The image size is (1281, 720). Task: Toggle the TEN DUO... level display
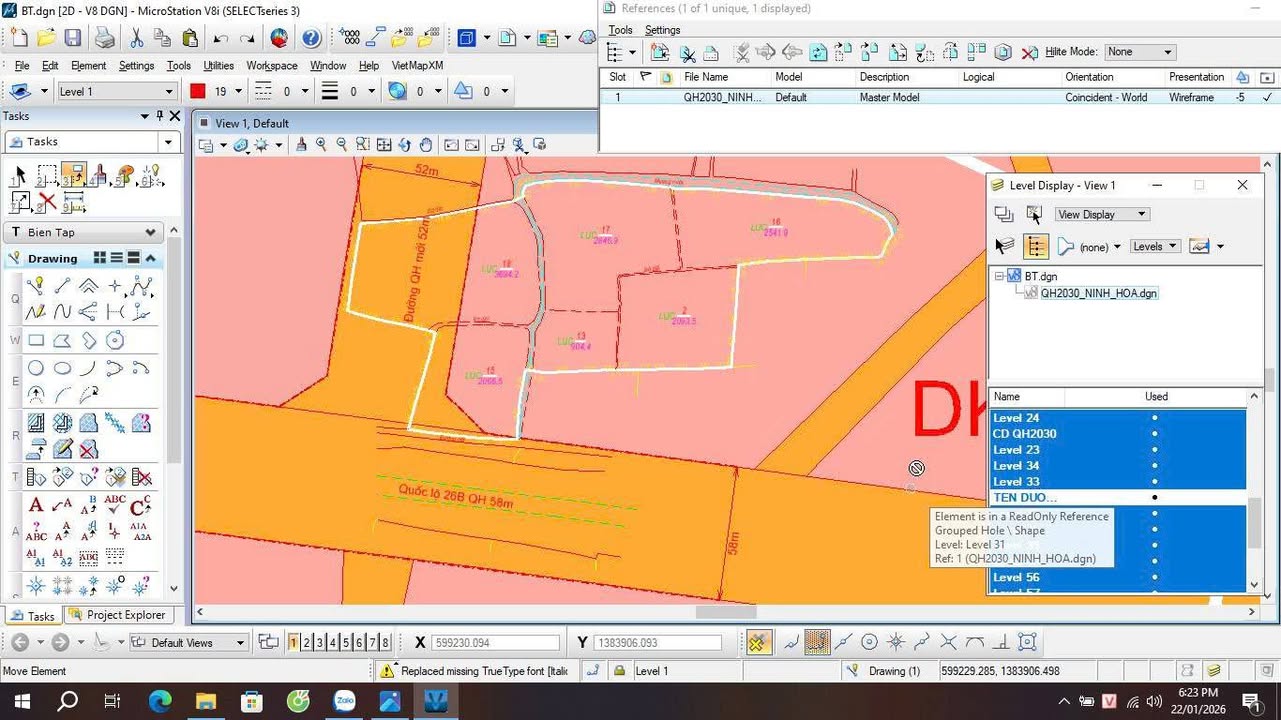[1025, 497]
